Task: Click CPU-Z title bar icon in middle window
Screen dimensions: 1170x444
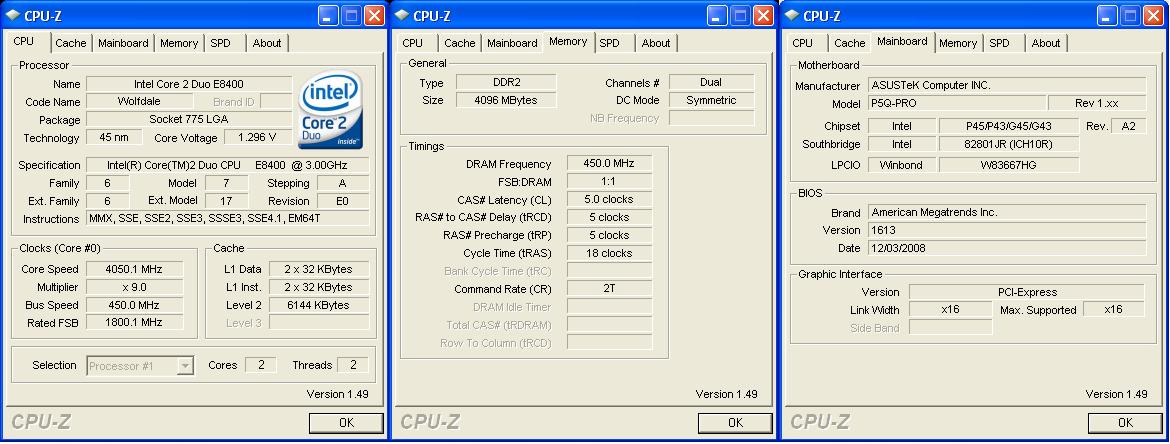Action: tap(401, 16)
